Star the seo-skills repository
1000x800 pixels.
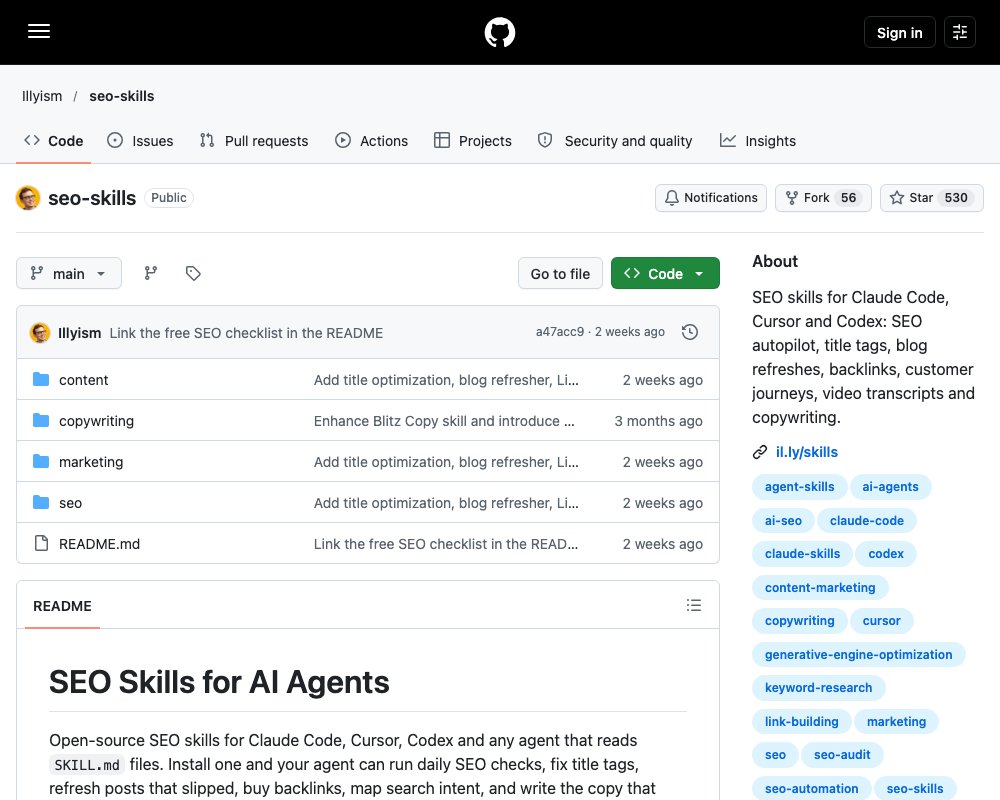click(x=931, y=198)
